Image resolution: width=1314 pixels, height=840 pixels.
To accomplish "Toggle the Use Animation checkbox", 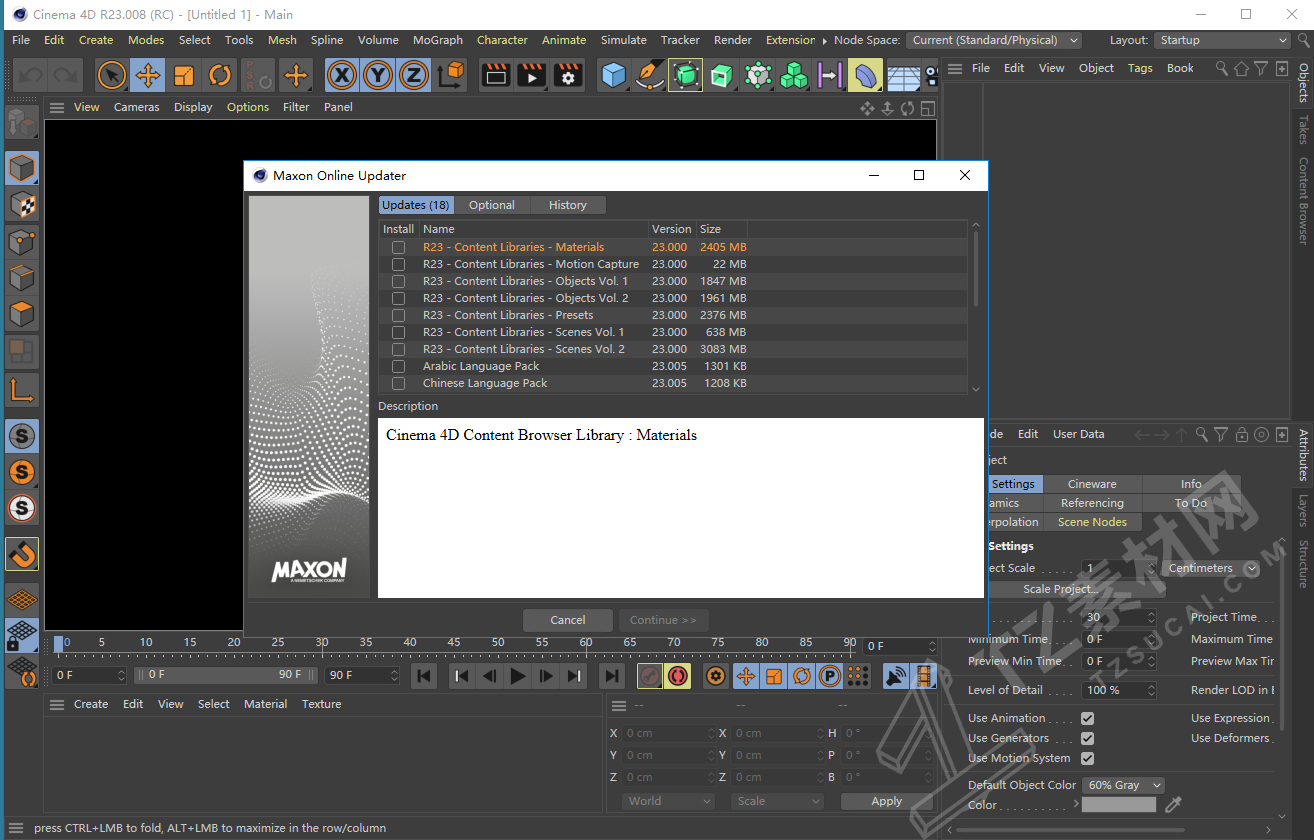I will pyautogui.click(x=1087, y=718).
